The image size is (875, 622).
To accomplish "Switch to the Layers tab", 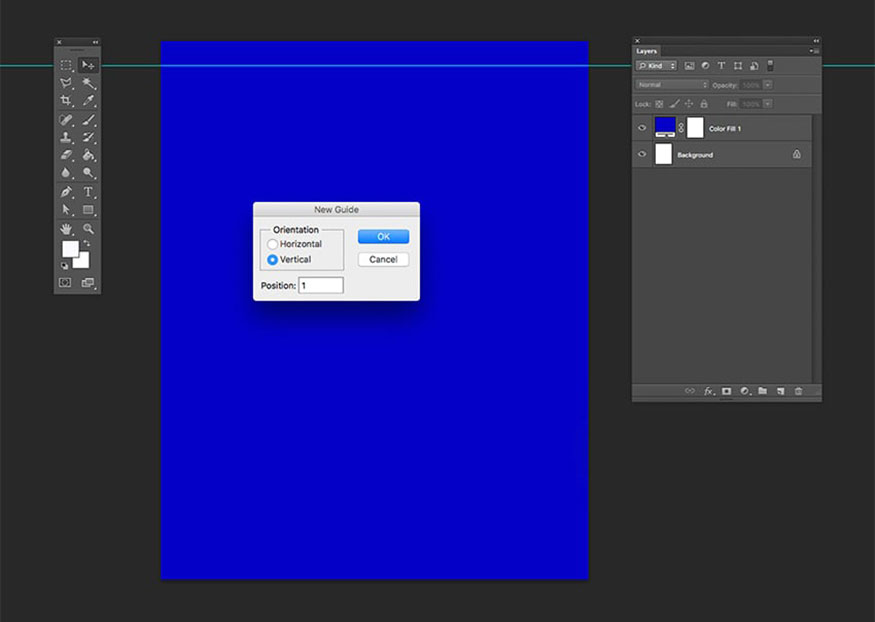I will click(x=647, y=51).
